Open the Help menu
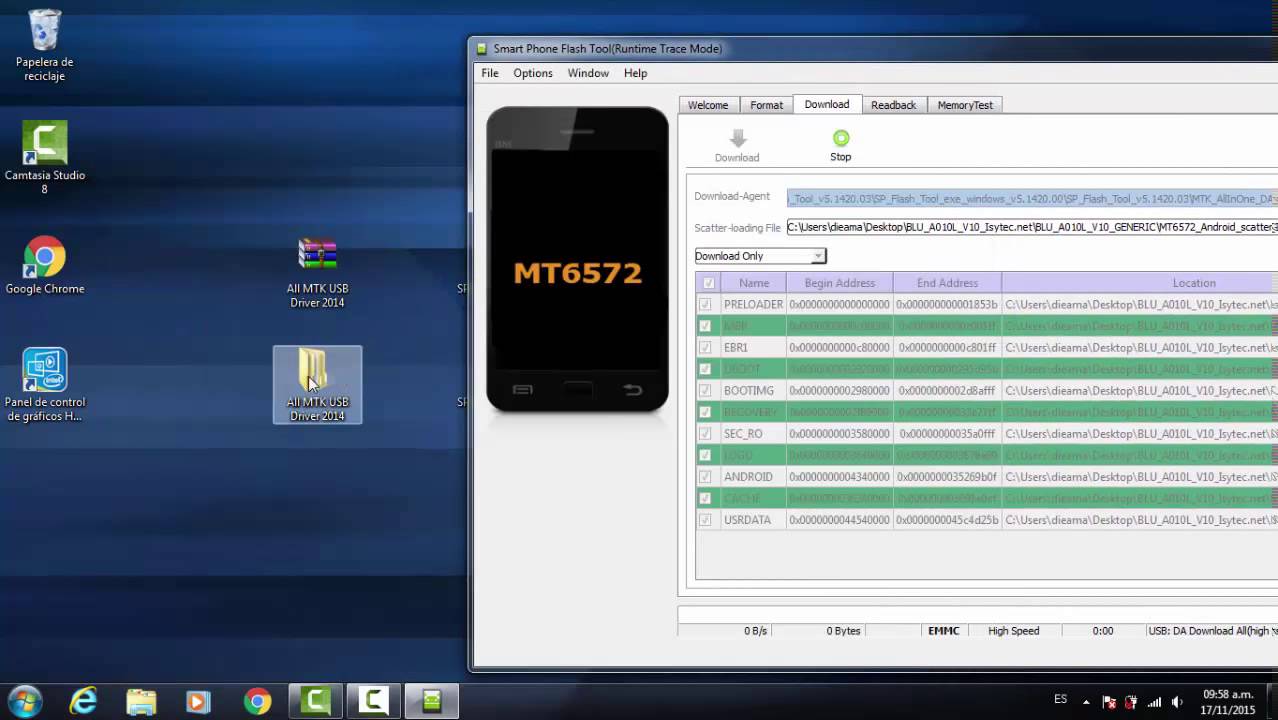 tap(635, 73)
